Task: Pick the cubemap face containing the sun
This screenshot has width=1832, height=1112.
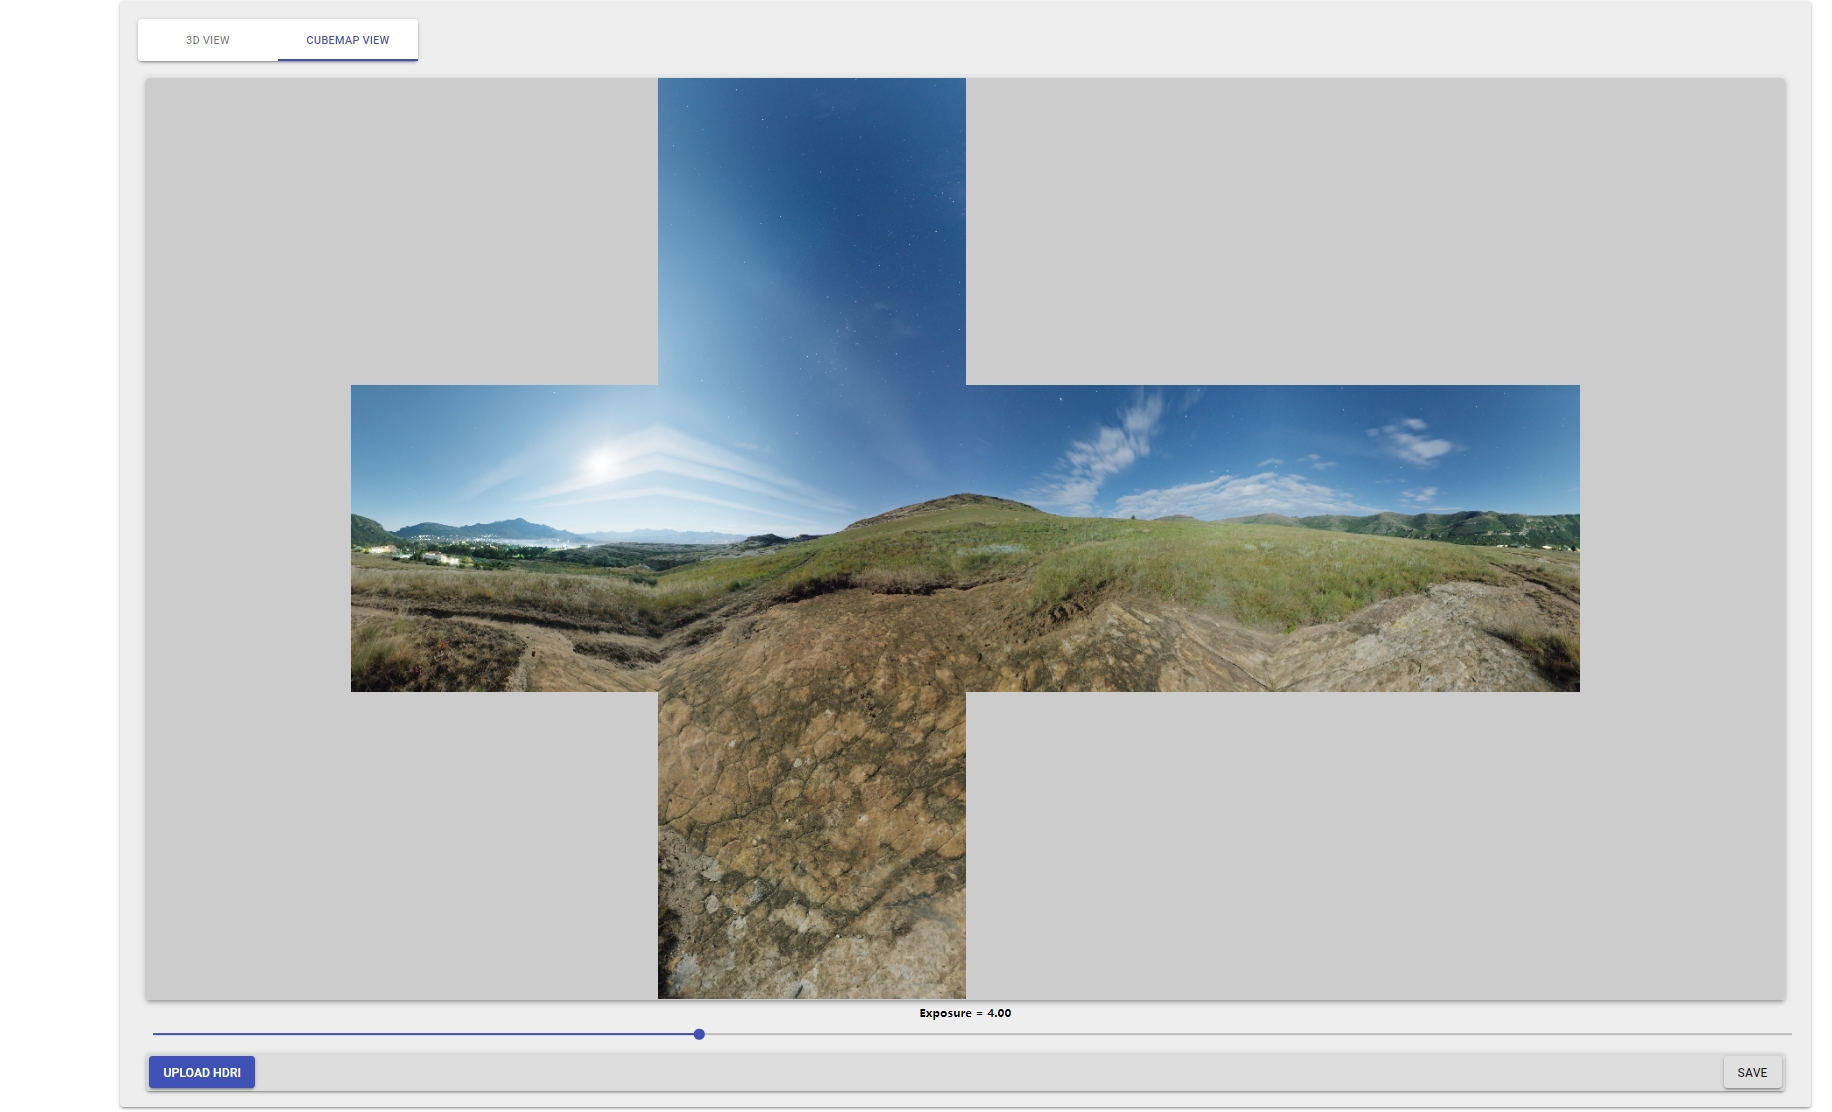Action: 504,538
